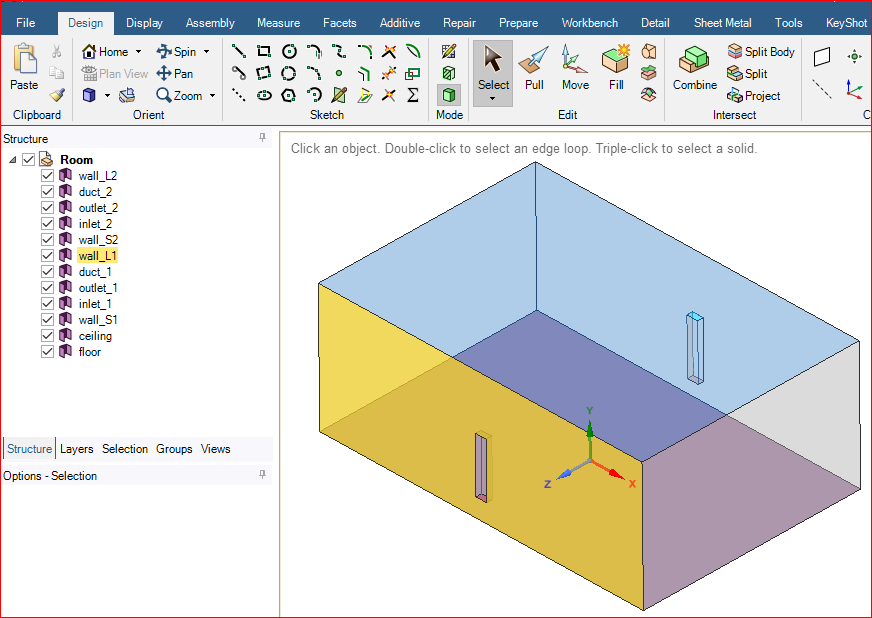
Task: Open the File menu button
Action: pos(25,23)
